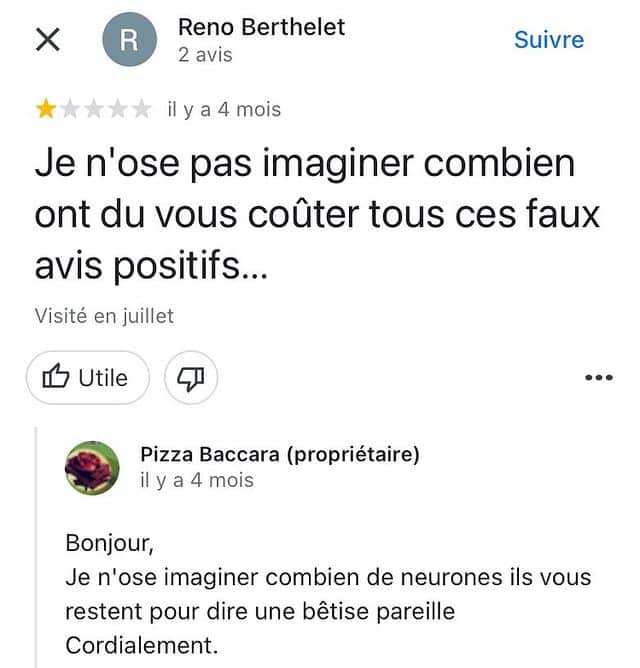The height and width of the screenshot is (668, 640).
Task: Click the Pizza Baccara (propriétaire) name
Action: click(x=280, y=455)
